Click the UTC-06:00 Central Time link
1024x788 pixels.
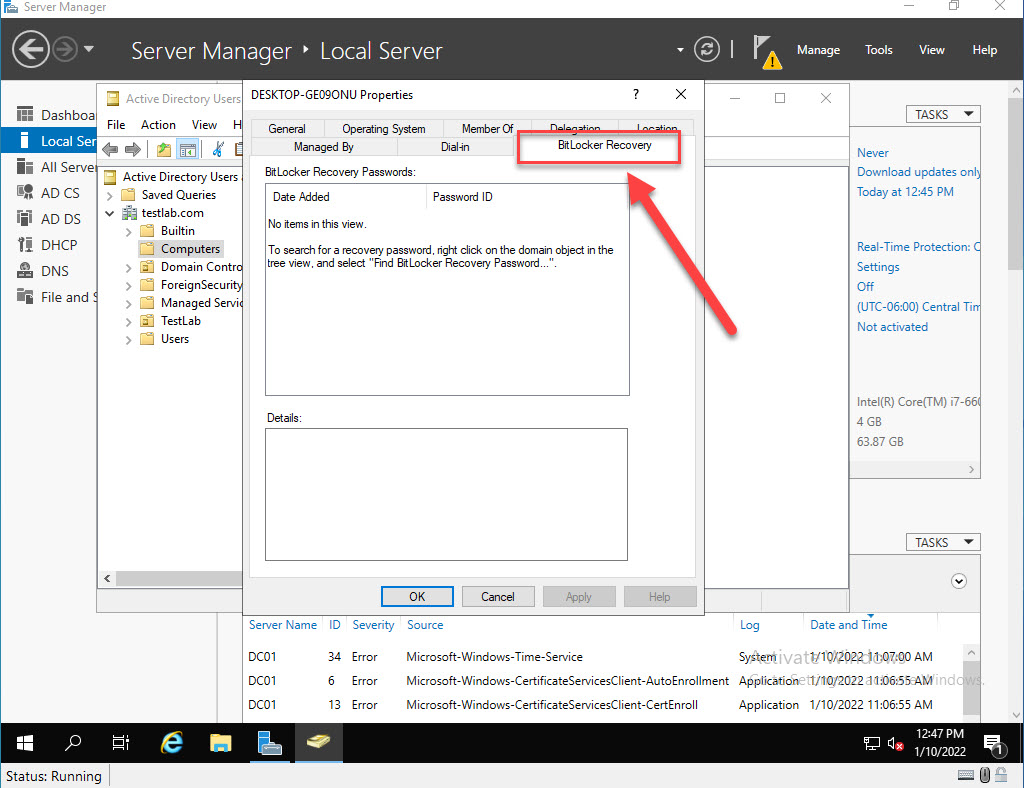click(x=918, y=307)
